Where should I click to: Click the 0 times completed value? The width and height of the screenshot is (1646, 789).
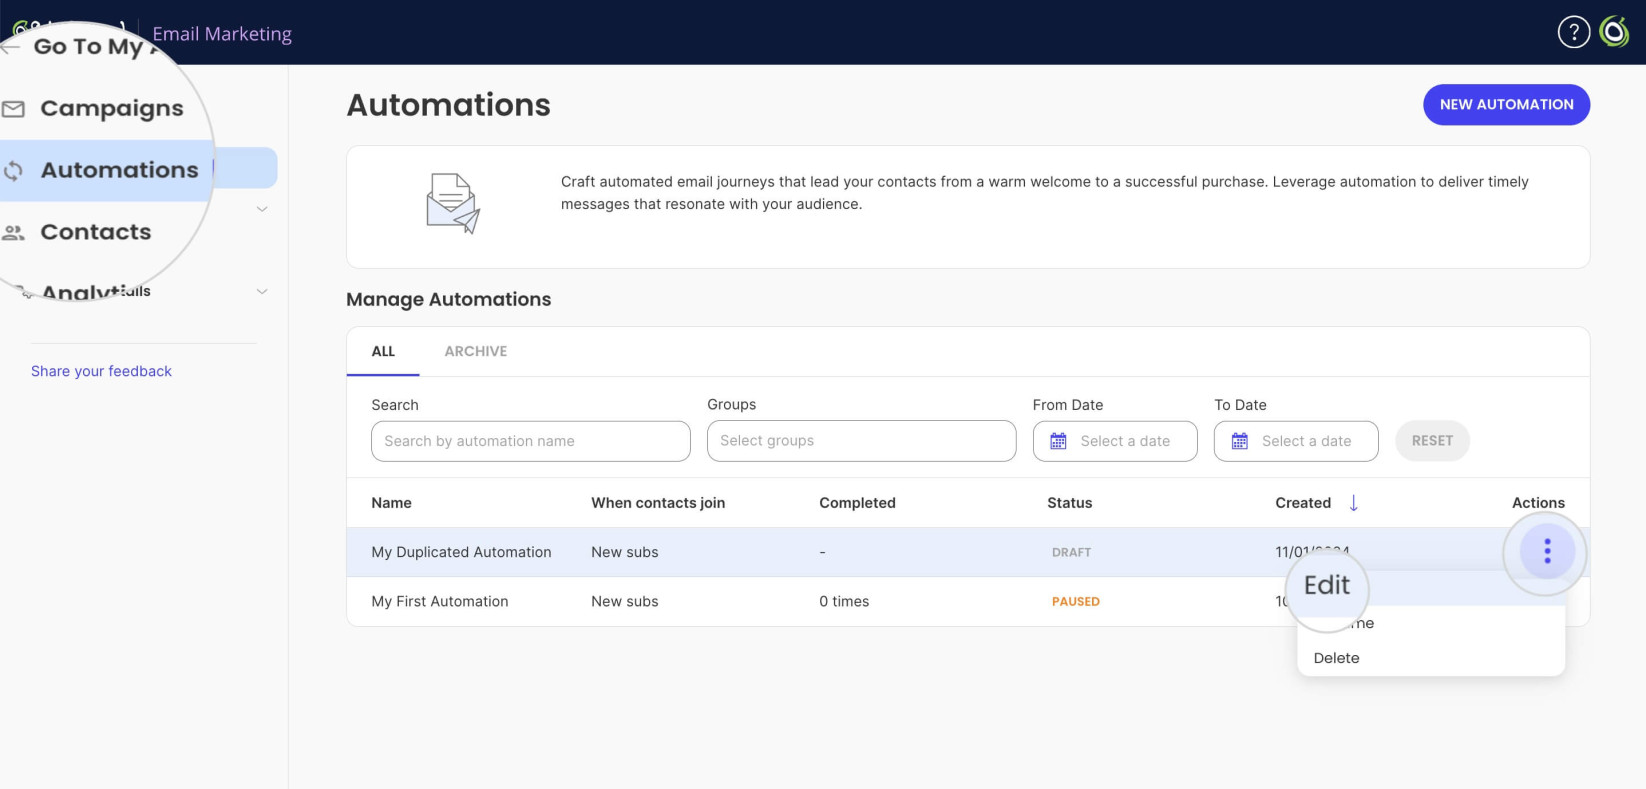coord(844,601)
